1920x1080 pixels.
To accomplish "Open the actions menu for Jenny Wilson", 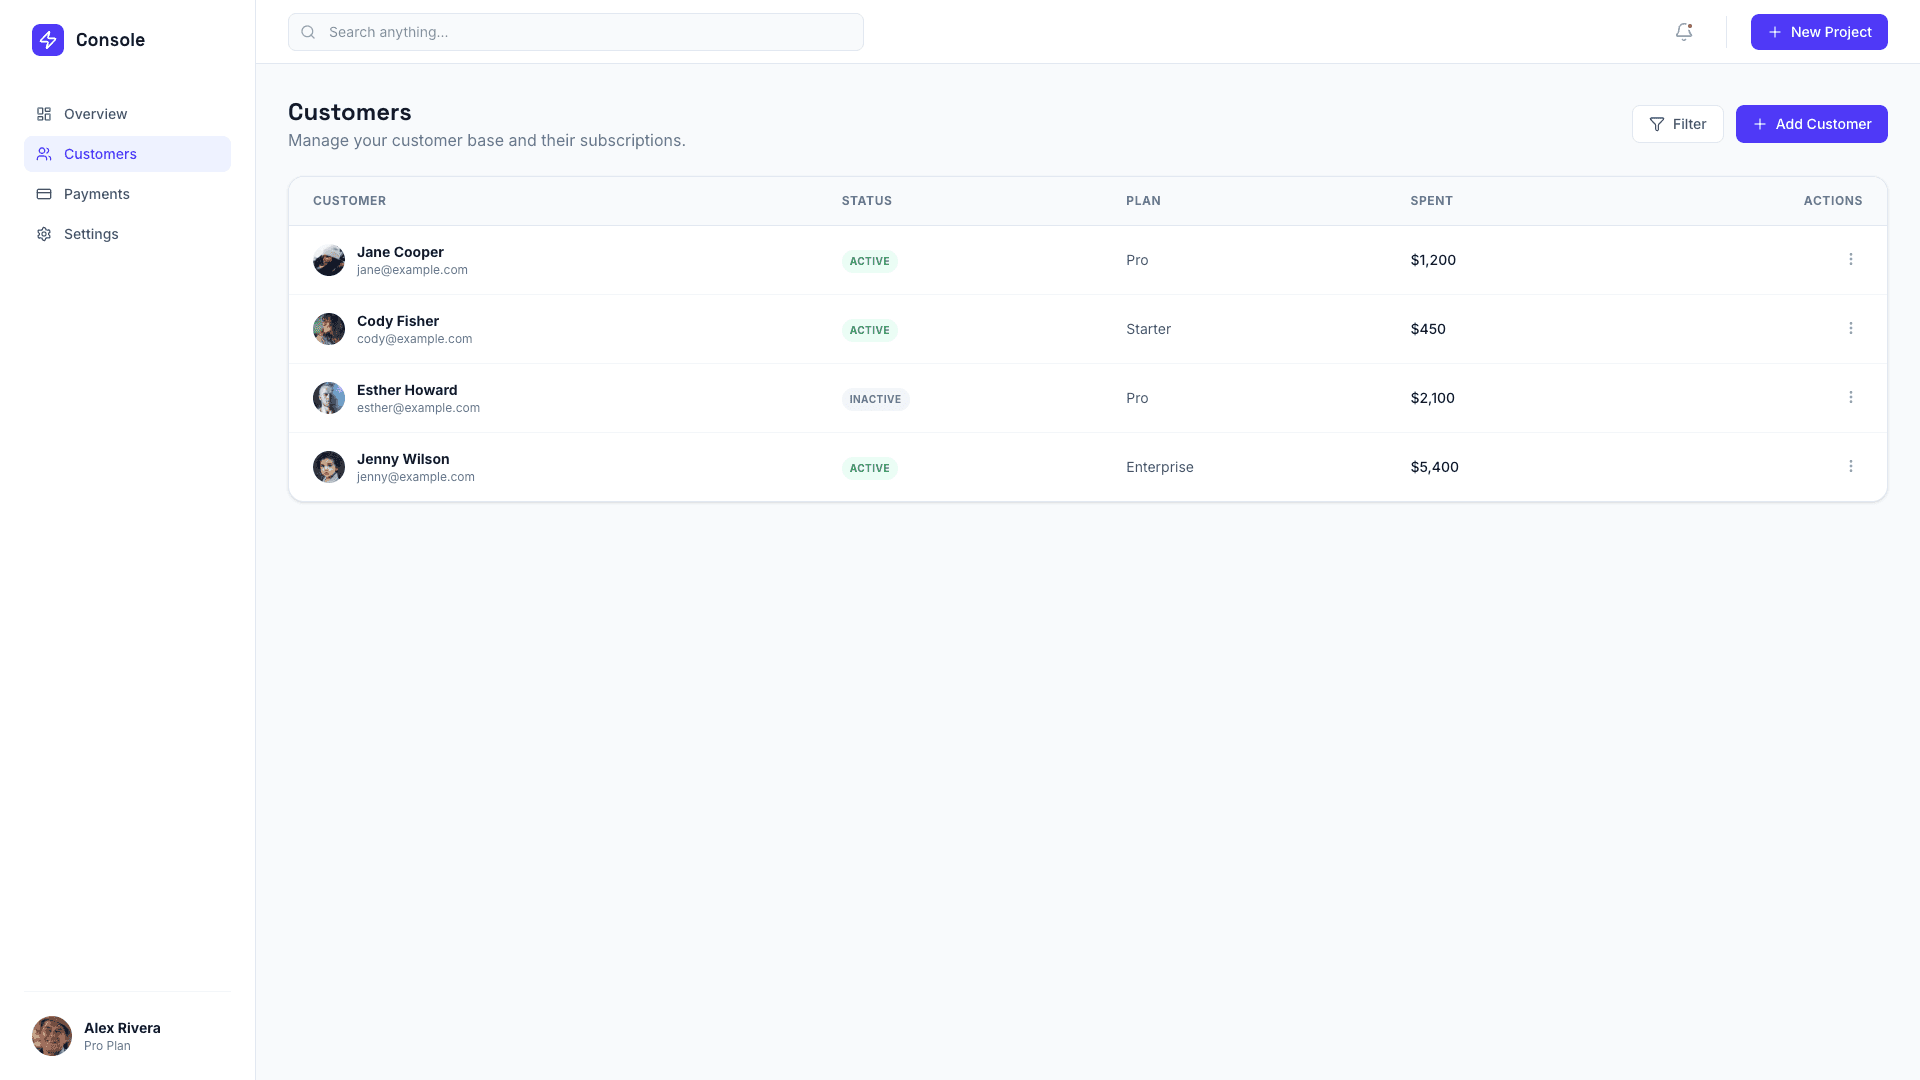I will [x=1851, y=466].
